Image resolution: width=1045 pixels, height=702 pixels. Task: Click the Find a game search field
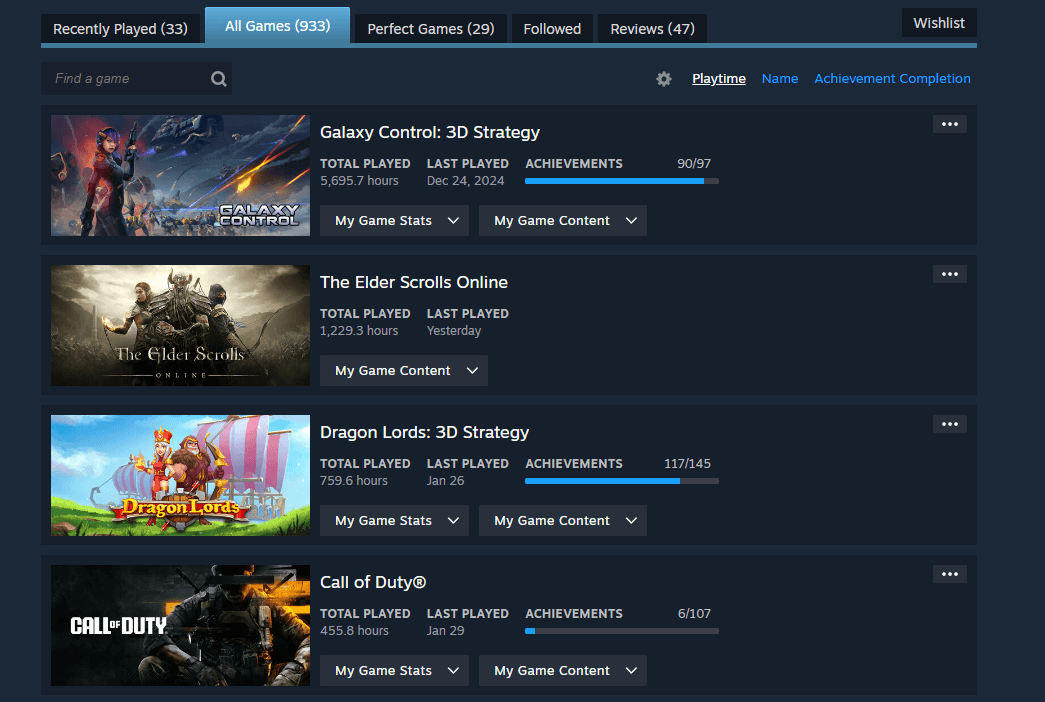coord(125,79)
